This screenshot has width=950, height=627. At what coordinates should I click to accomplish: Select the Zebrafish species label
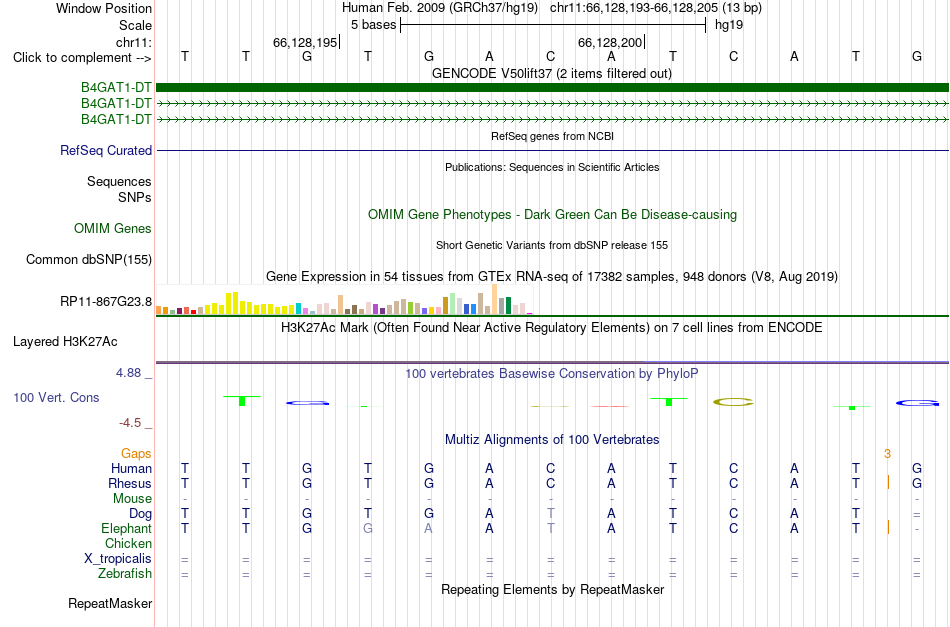[125, 573]
